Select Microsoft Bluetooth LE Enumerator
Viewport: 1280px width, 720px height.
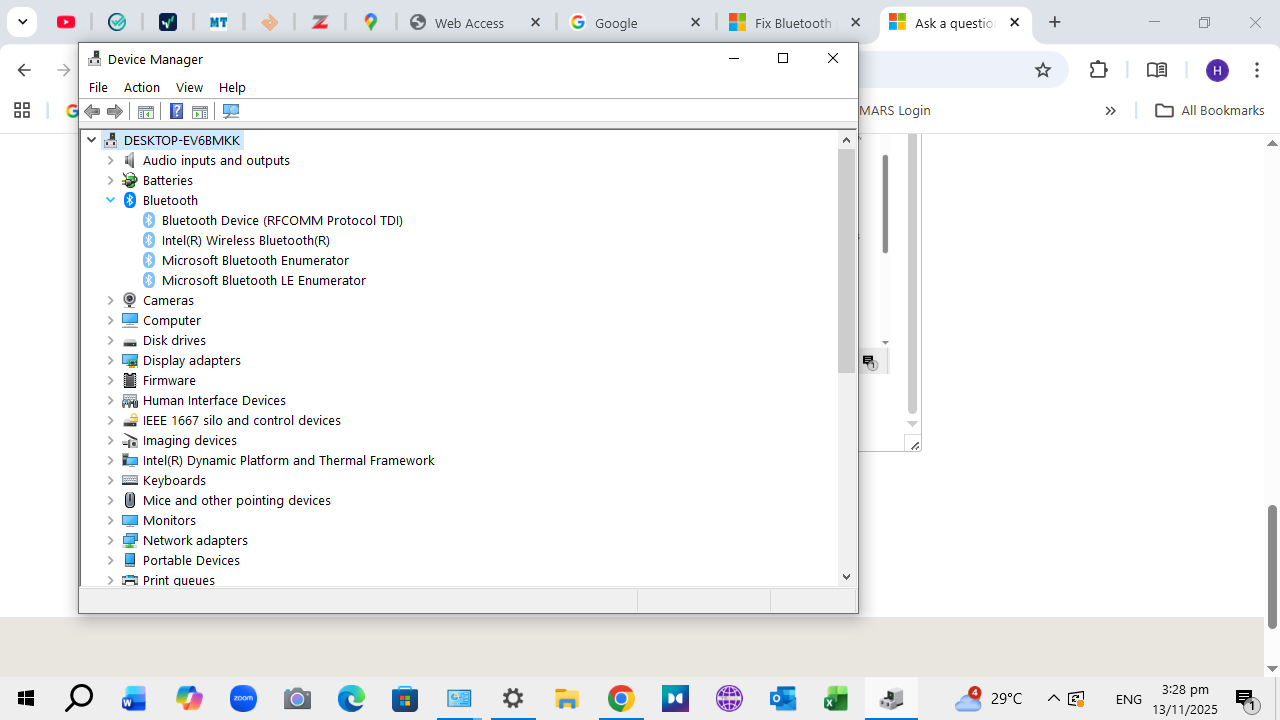point(264,280)
